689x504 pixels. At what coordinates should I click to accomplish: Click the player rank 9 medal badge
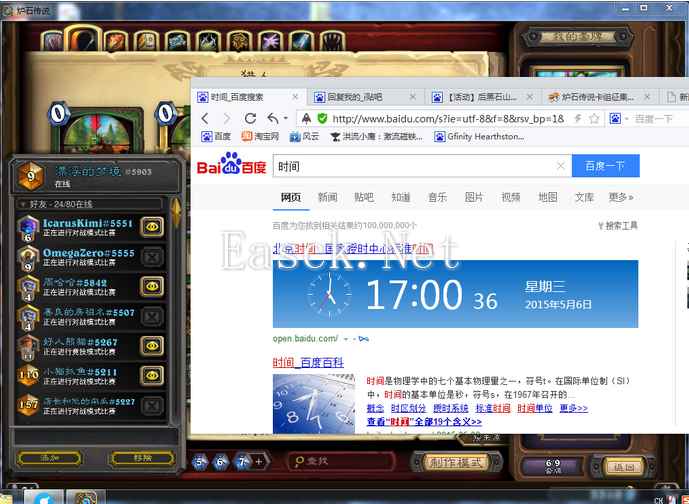pos(31,177)
